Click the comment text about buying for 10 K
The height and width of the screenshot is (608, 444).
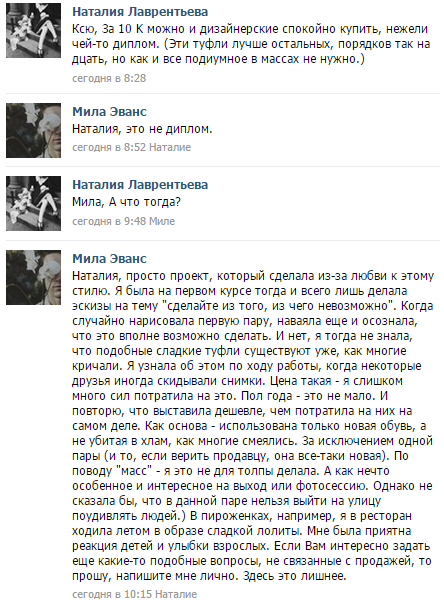point(251,44)
